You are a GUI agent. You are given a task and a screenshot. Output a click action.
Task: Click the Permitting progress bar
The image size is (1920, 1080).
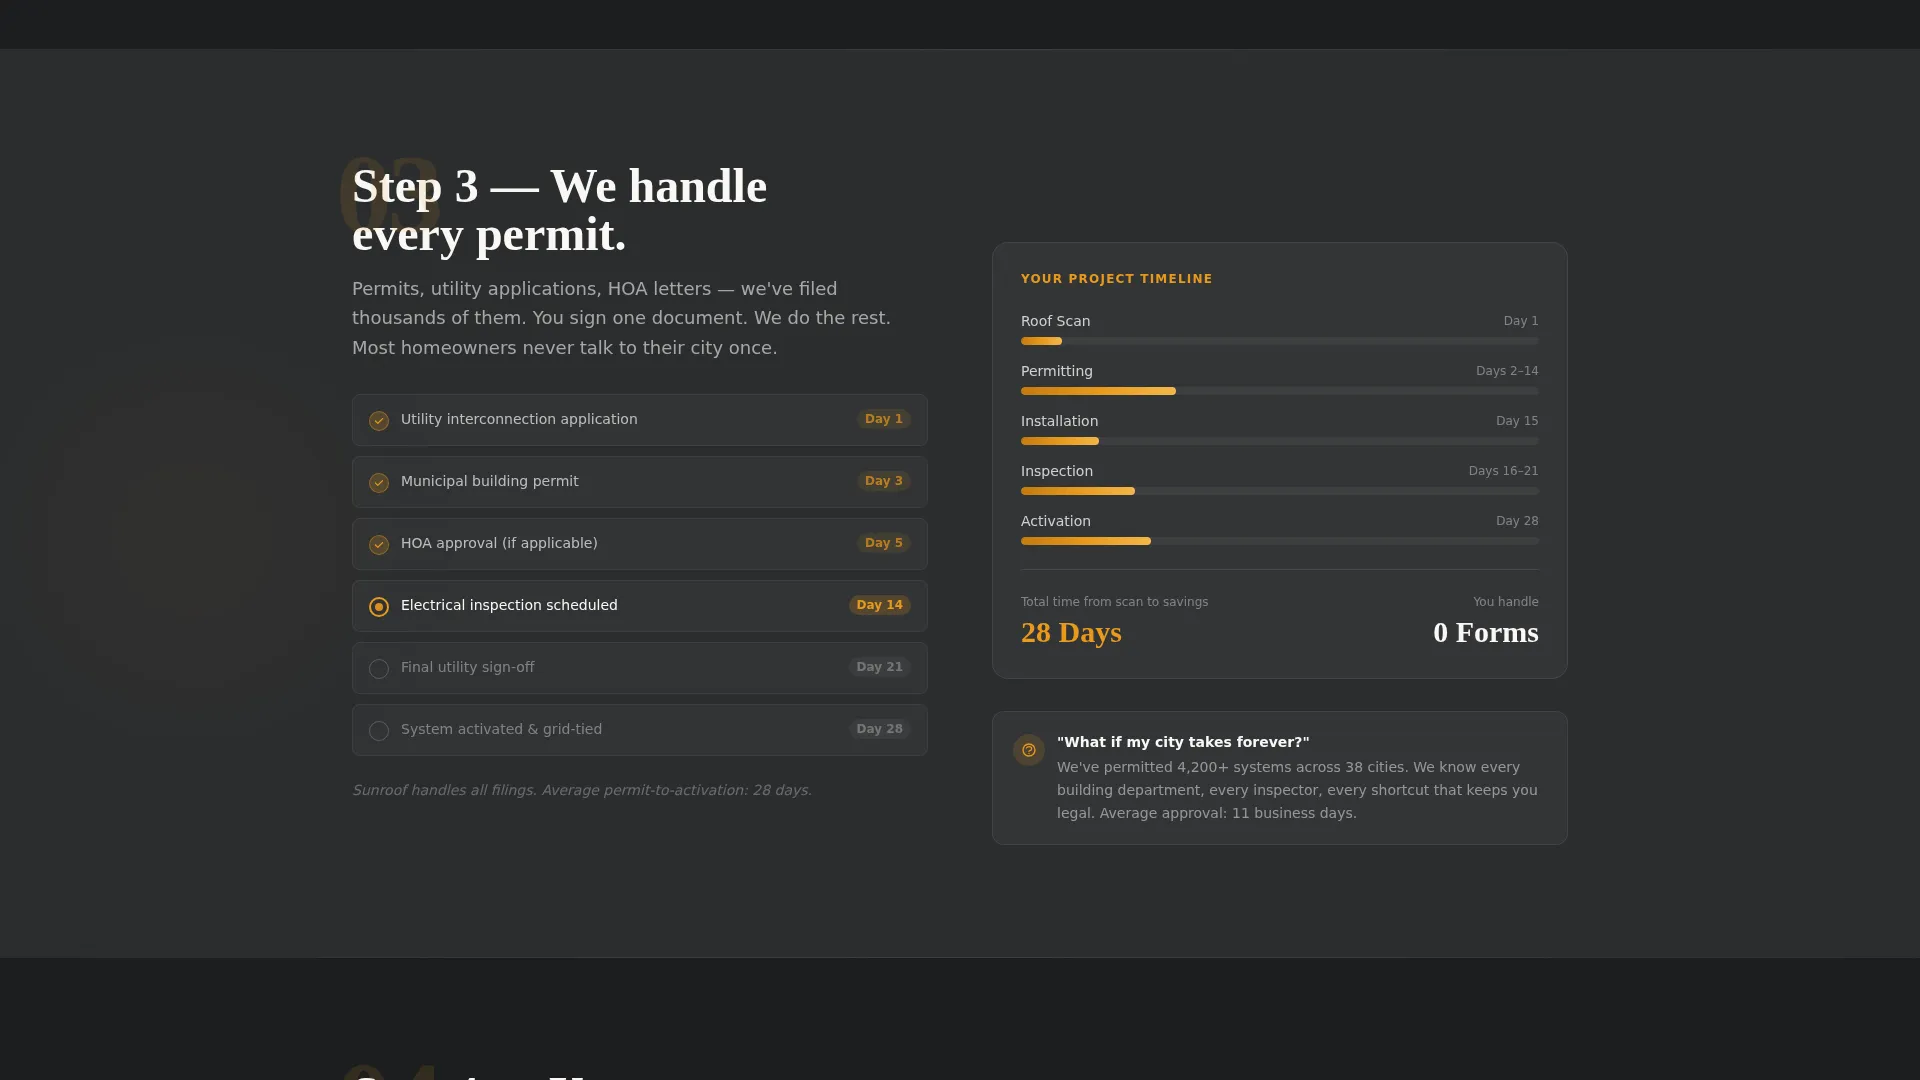click(1280, 391)
